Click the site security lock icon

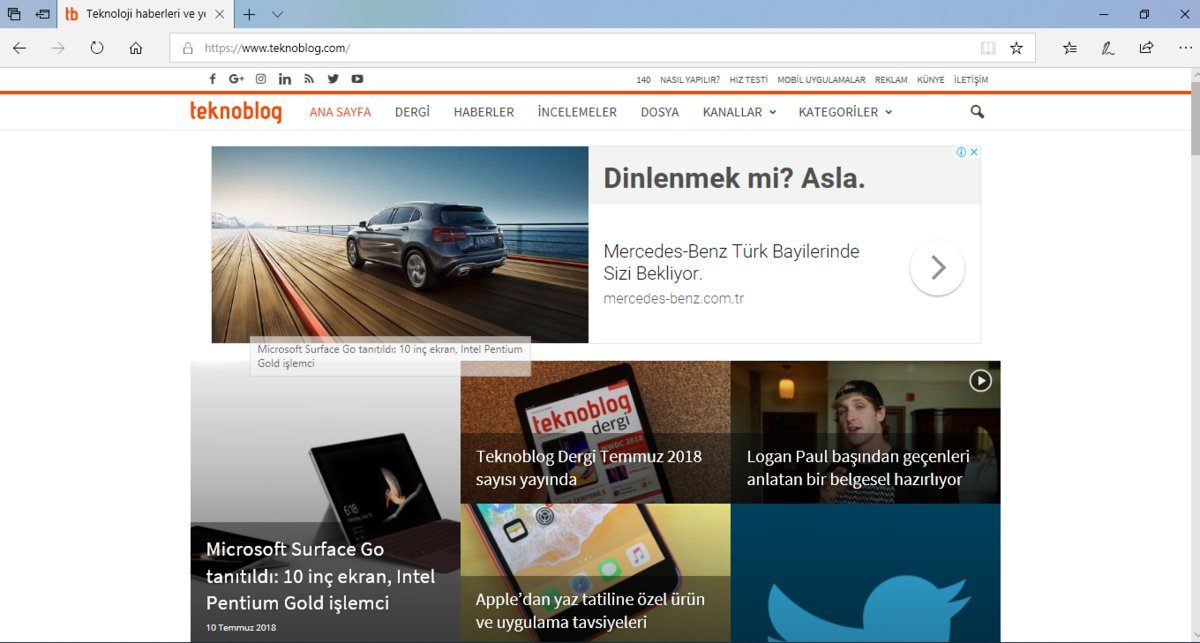click(187, 48)
